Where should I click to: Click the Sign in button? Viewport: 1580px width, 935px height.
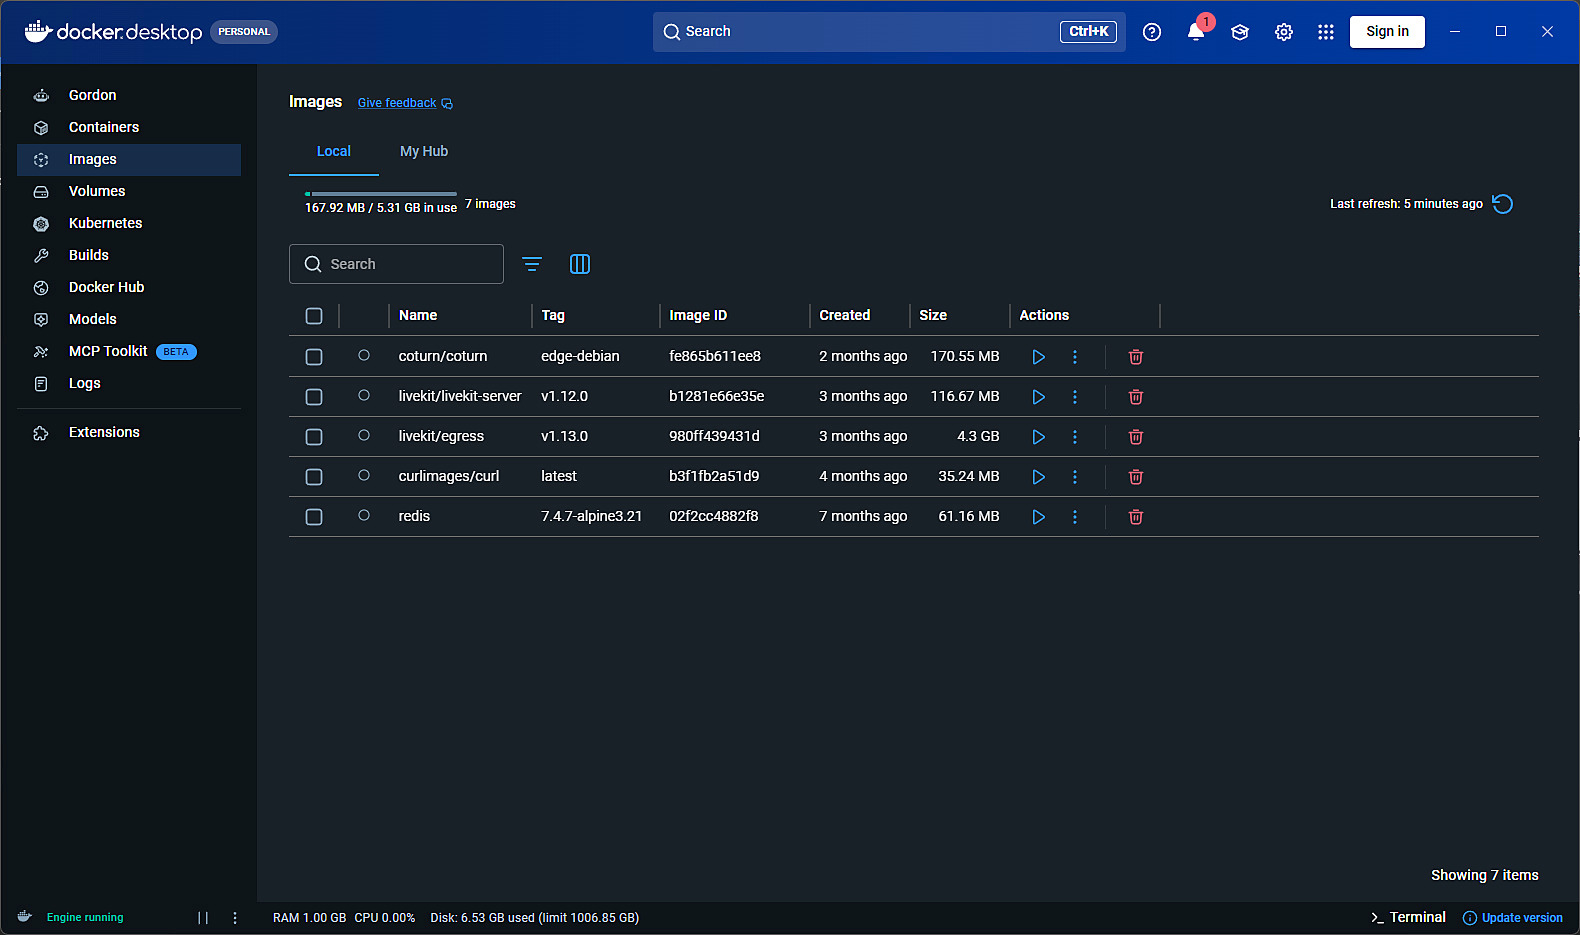[x=1387, y=32]
